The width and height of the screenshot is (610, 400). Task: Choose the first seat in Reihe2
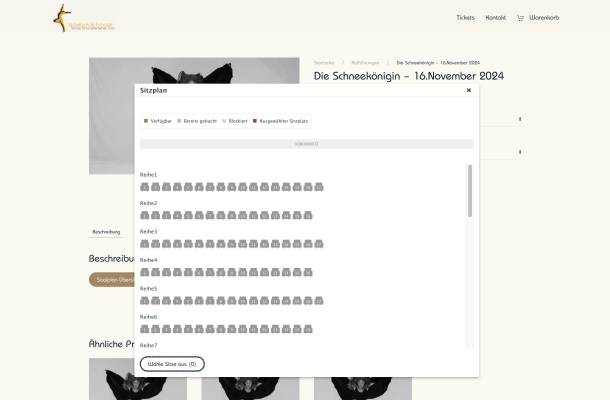pyautogui.click(x=145, y=215)
